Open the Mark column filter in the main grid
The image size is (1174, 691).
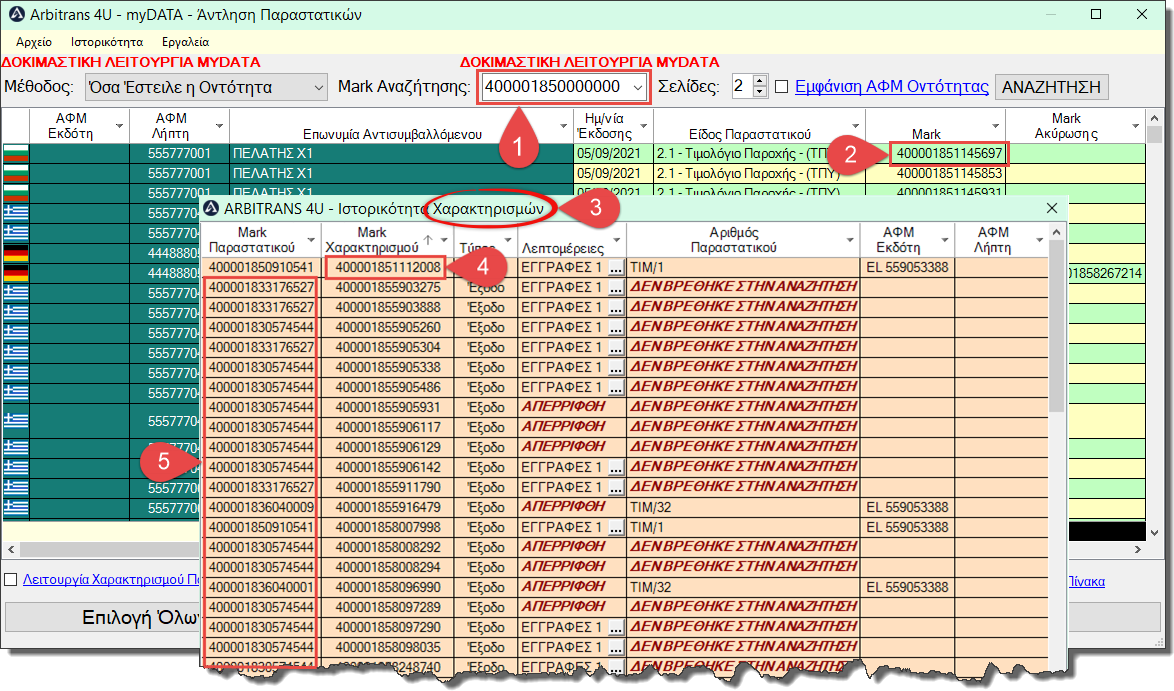[996, 126]
